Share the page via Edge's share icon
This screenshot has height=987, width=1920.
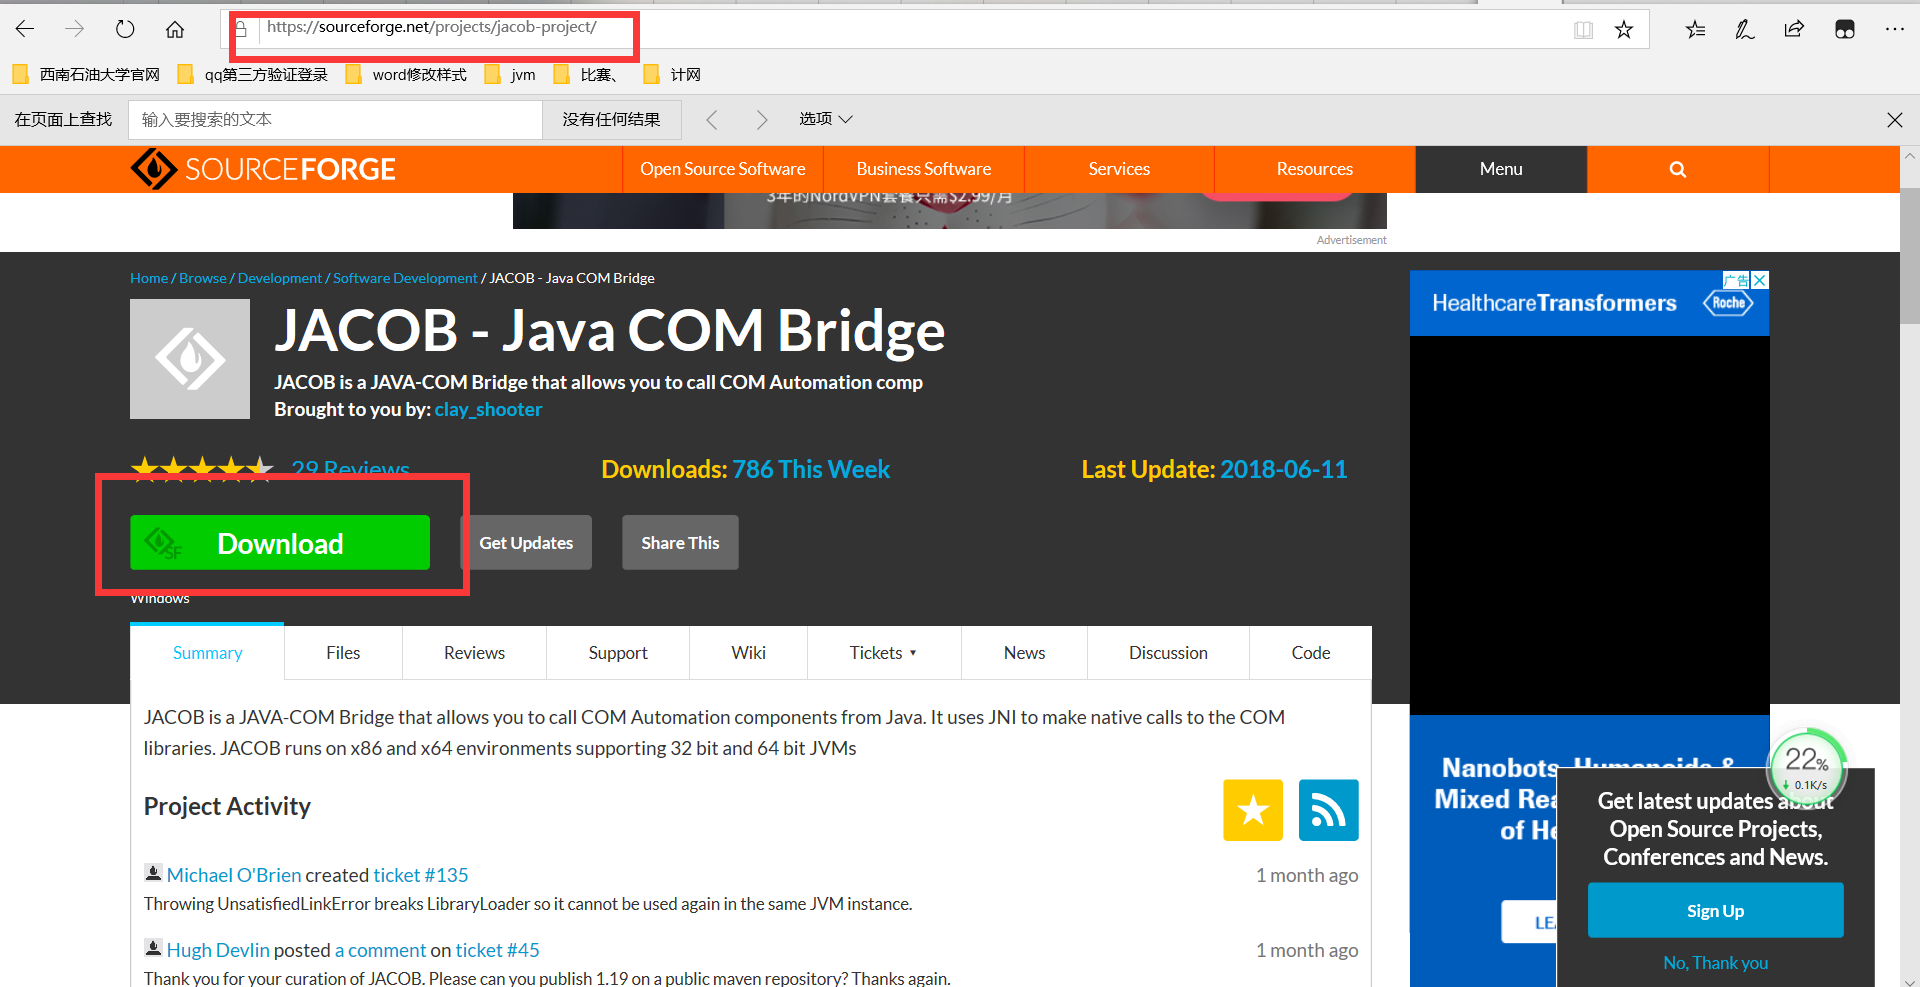(1794, 29)
